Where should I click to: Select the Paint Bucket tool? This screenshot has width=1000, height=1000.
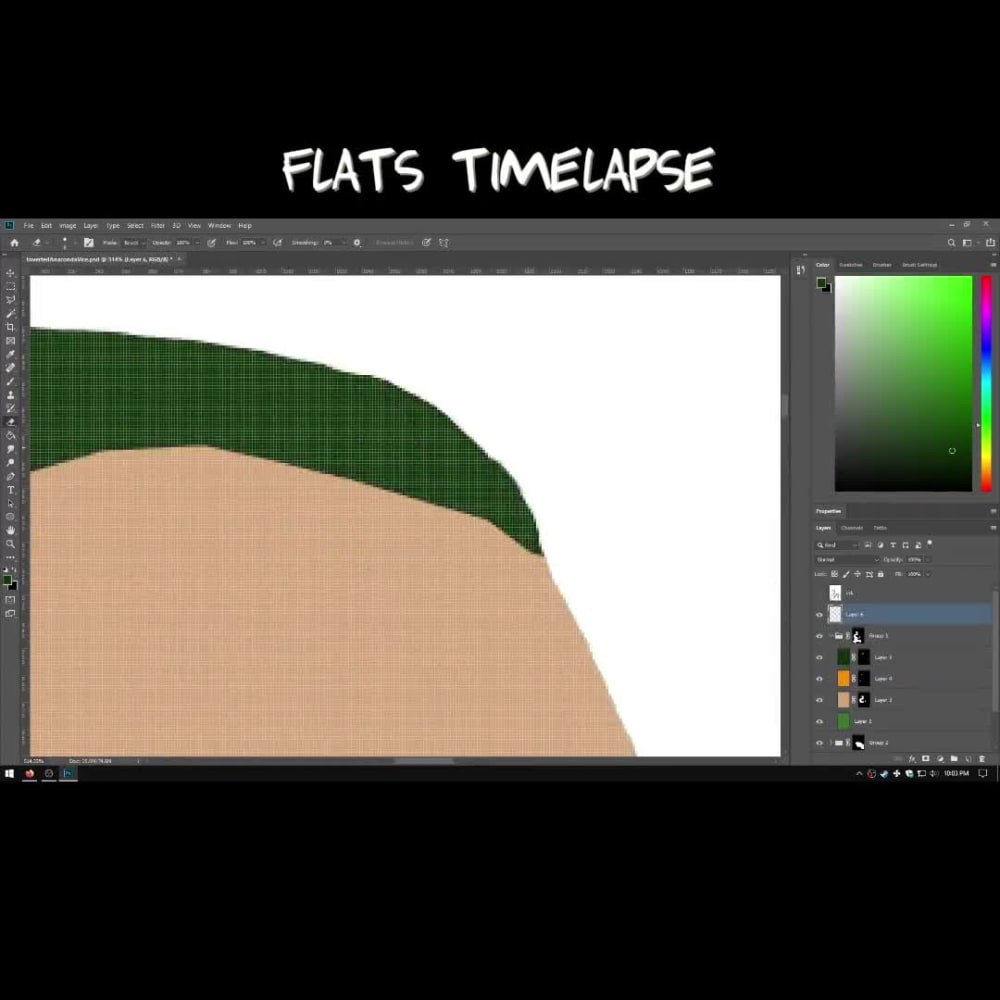coord(10,434)
